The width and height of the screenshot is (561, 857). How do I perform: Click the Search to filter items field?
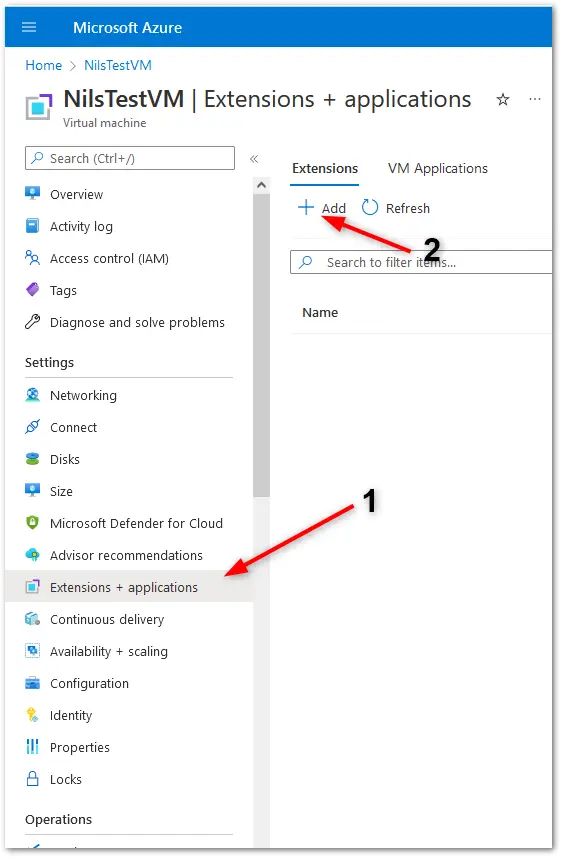click(421, 262)
